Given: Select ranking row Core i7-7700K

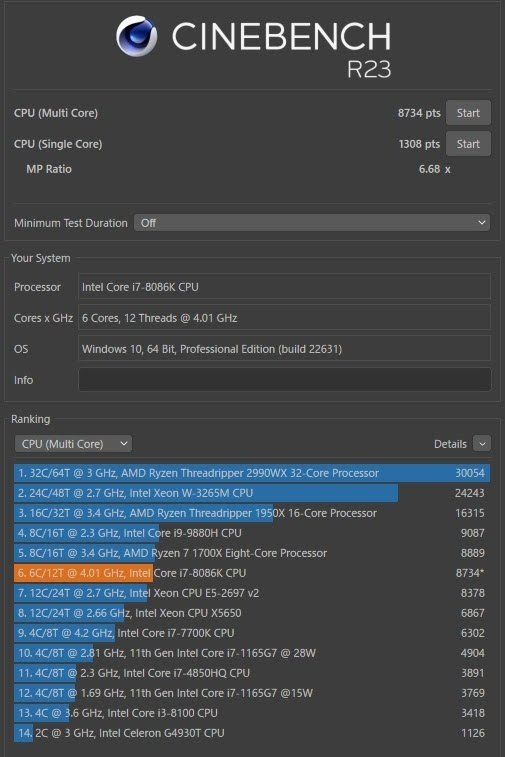Looking at the screenshot, I should [x=252, y=633].
